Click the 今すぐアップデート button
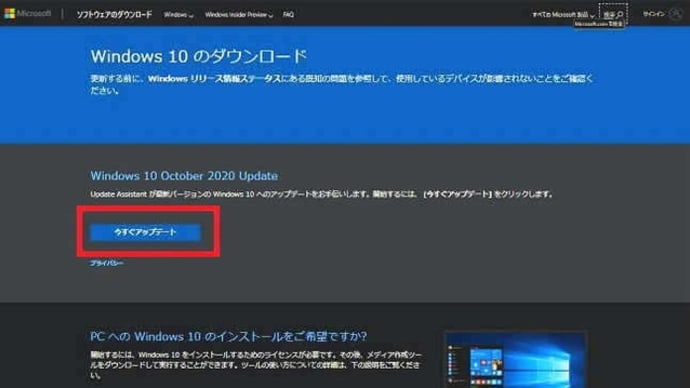The height and width of the screenshot is (388, 690). tap(145, 232)
